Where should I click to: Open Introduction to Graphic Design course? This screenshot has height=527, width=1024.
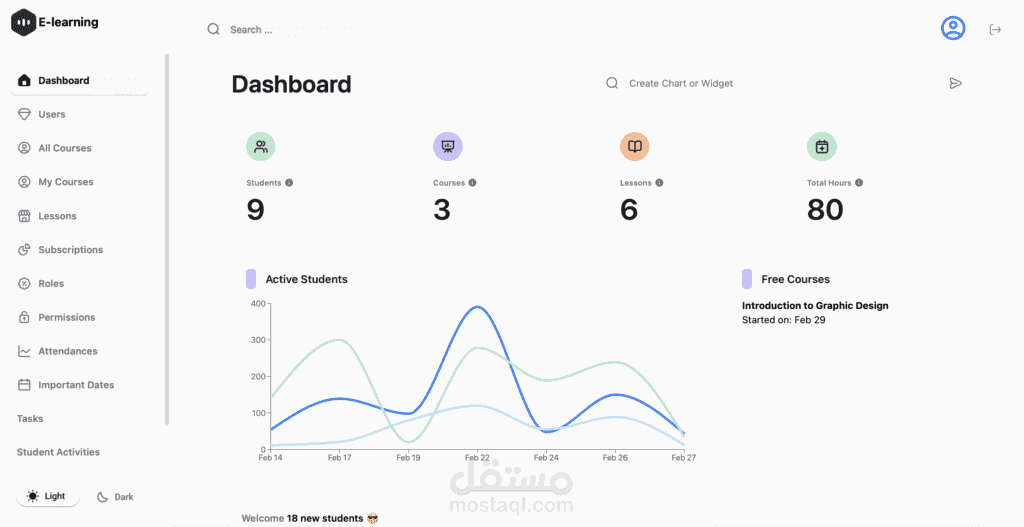(x=815, y=306)
